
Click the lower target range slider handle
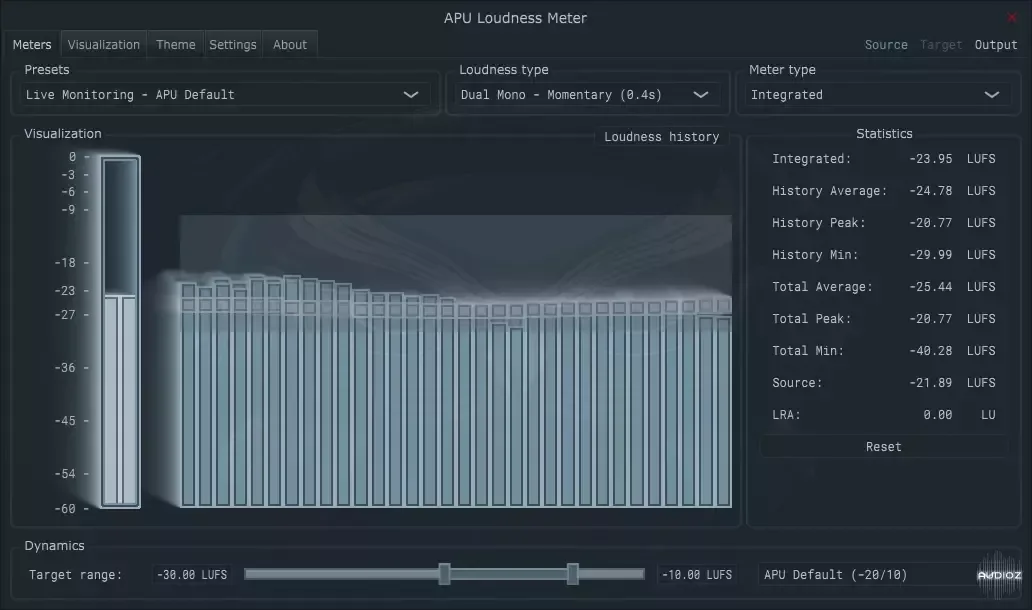point(444,574)
